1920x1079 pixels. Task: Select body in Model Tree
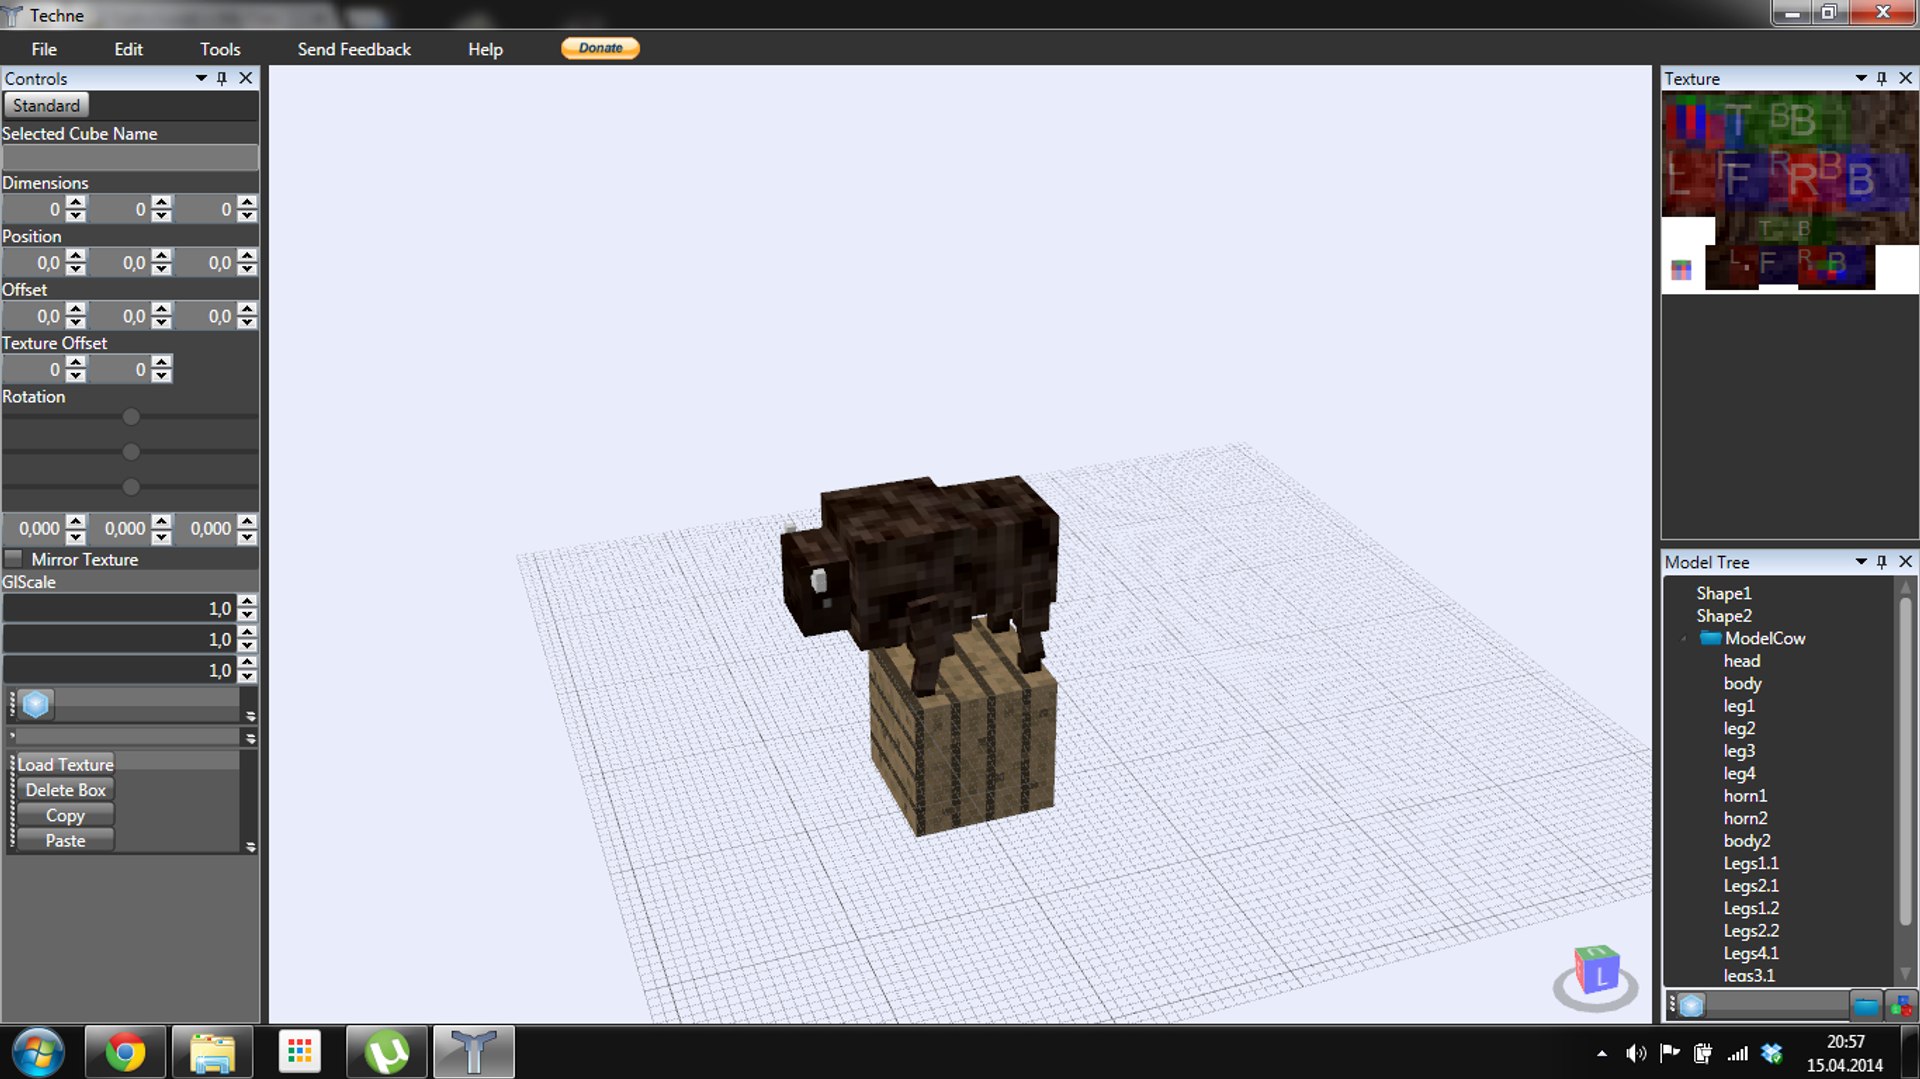(x=1742, y=684)
